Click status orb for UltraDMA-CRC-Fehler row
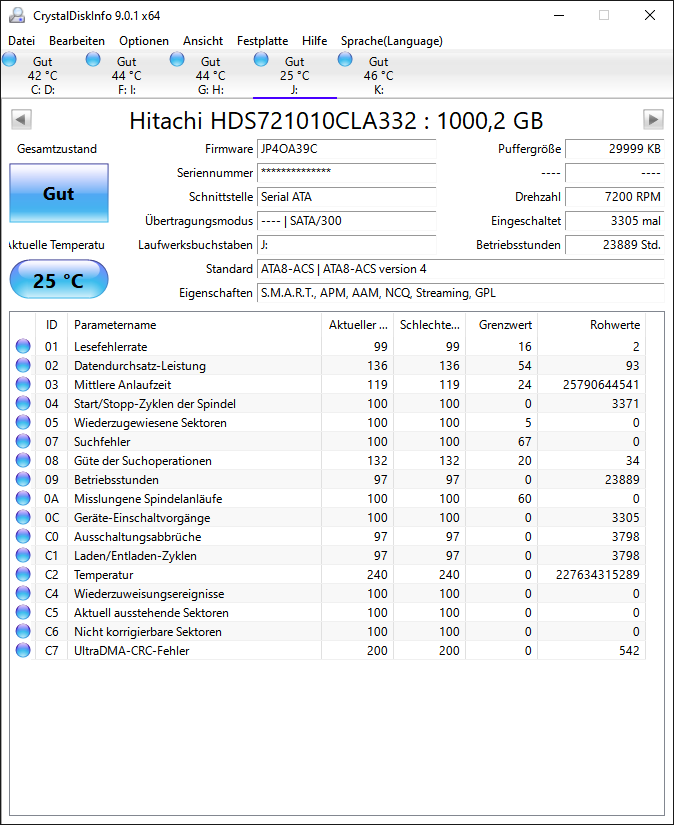This screenshot has height=825, width=674. [x=23, y=650]
